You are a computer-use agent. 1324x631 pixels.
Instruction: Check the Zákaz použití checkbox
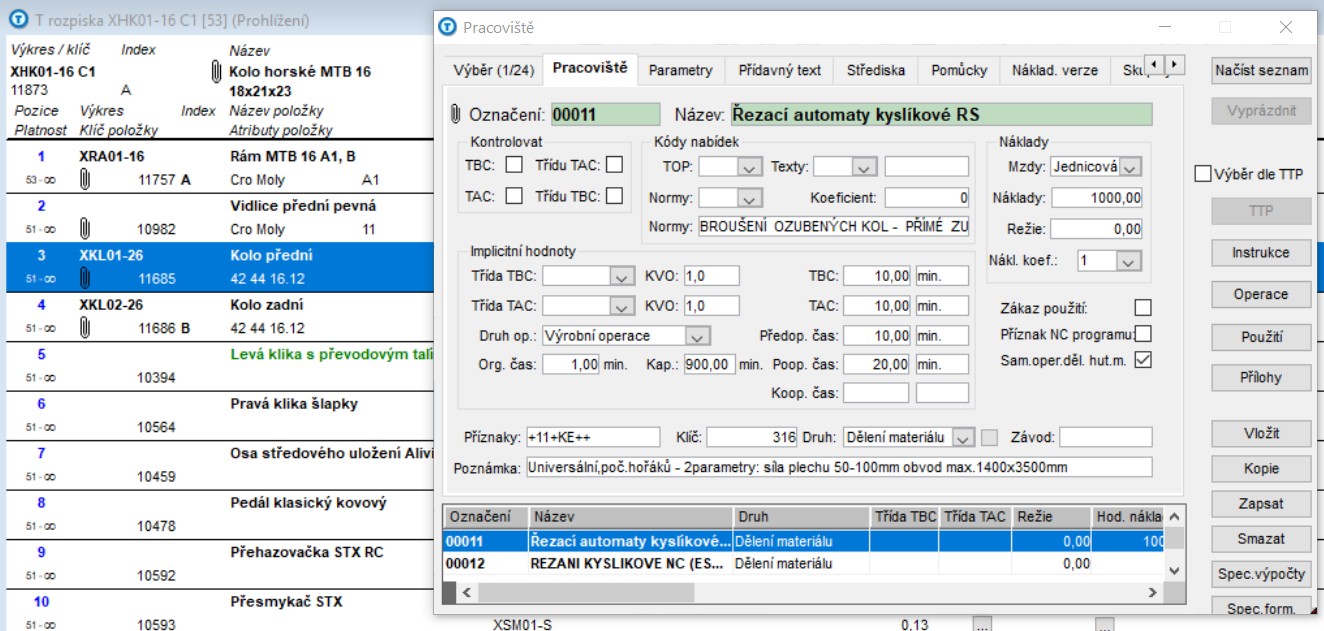click(x=1143, y=307)
